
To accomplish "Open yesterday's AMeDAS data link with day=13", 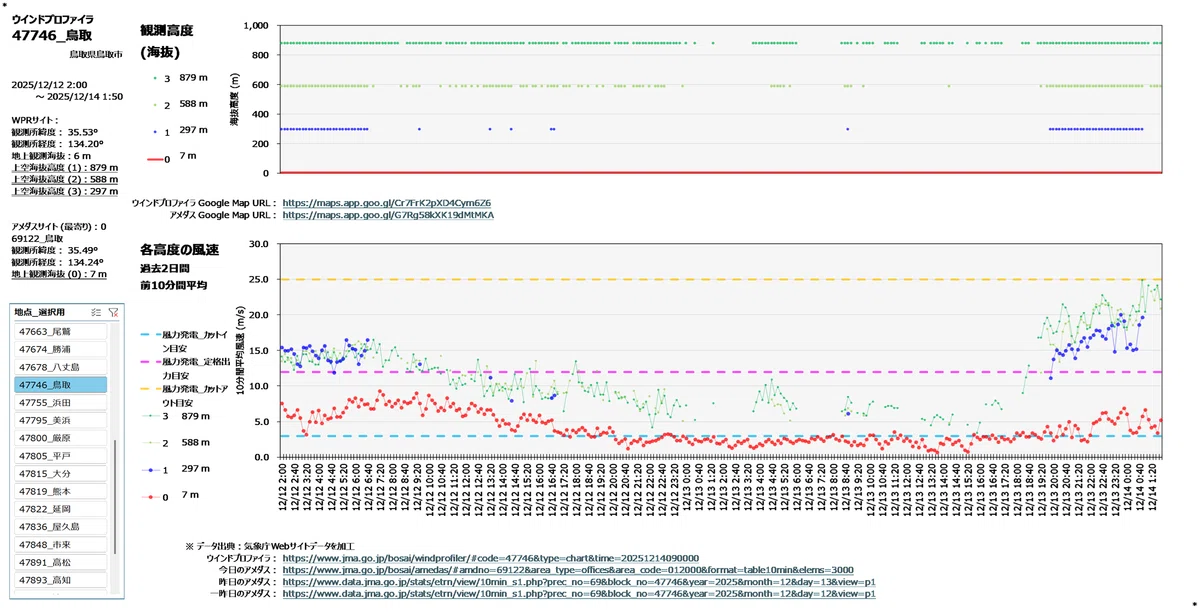I will tap(579, 582).
